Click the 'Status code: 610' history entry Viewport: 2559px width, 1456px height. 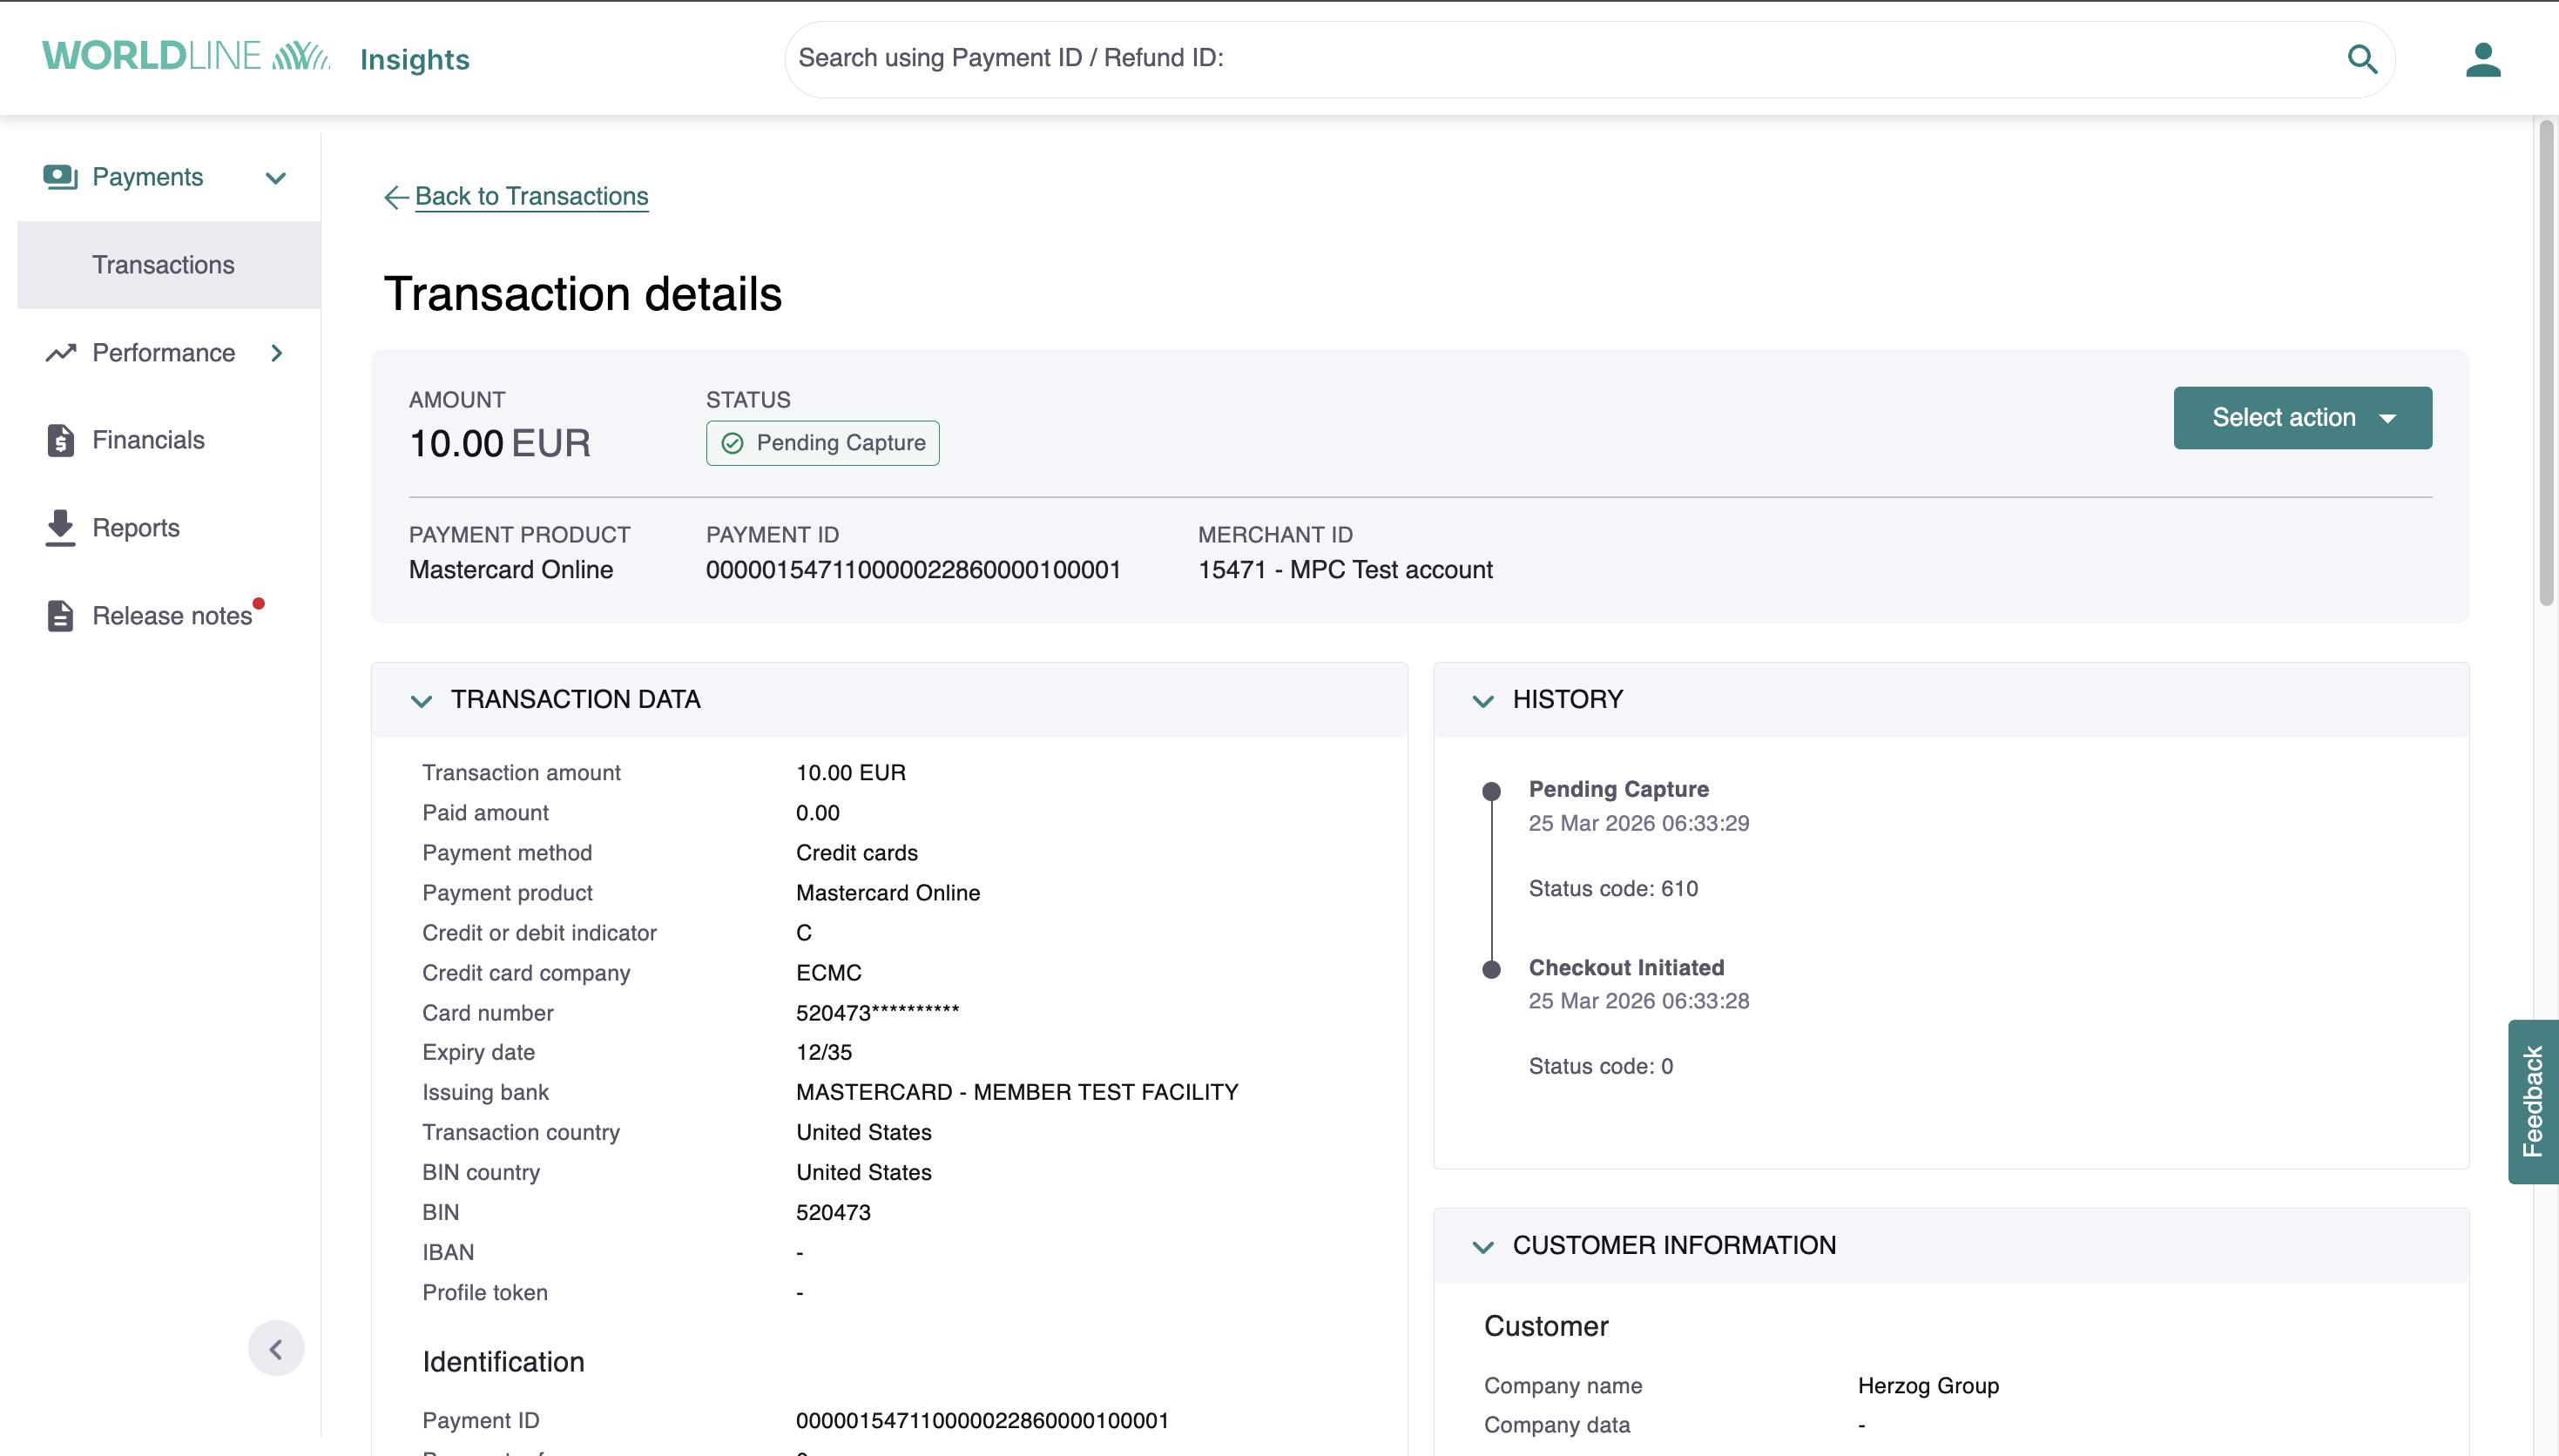coord(1613,889)
